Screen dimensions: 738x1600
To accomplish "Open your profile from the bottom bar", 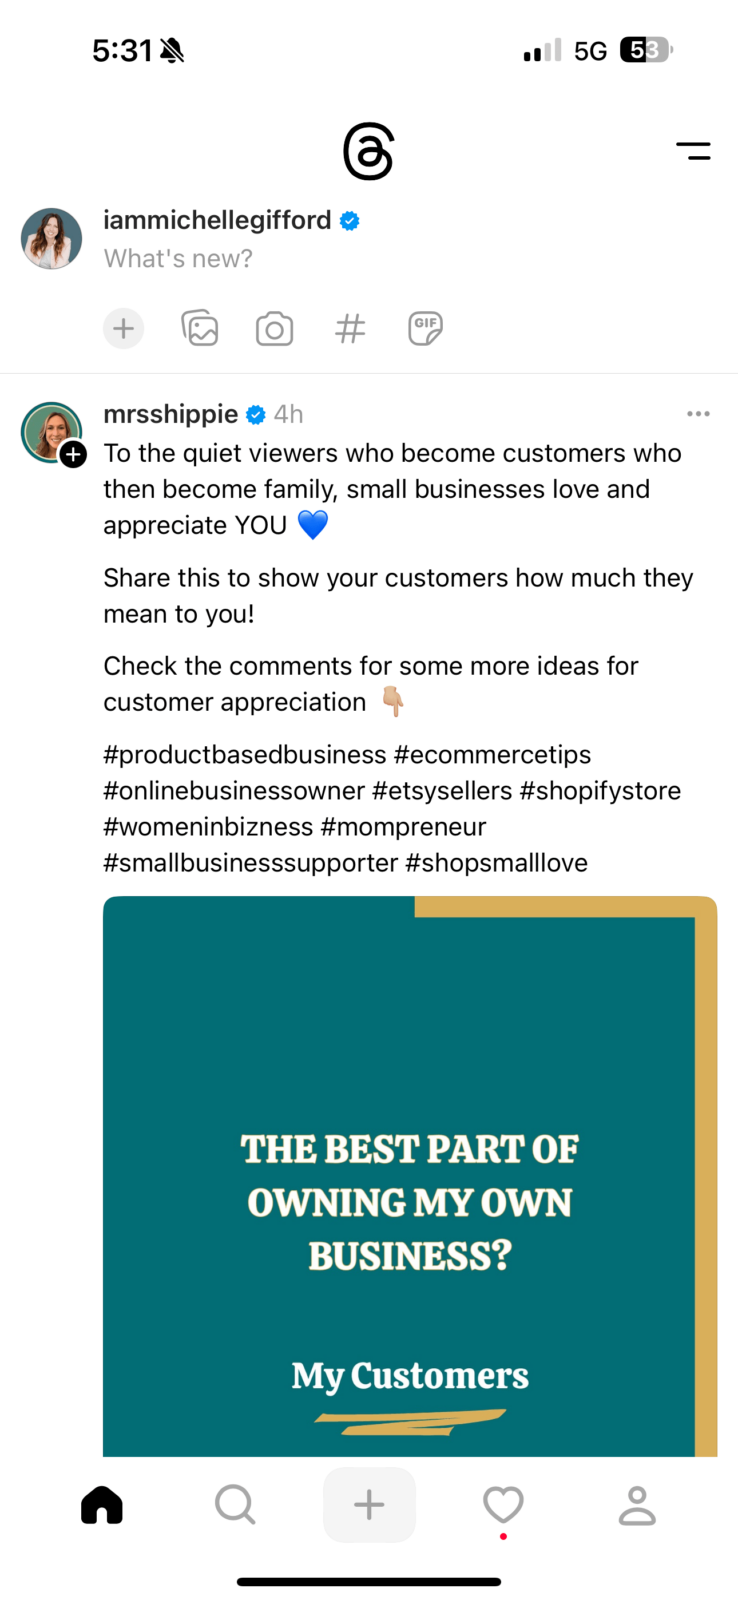I will tap(637, 1505).
